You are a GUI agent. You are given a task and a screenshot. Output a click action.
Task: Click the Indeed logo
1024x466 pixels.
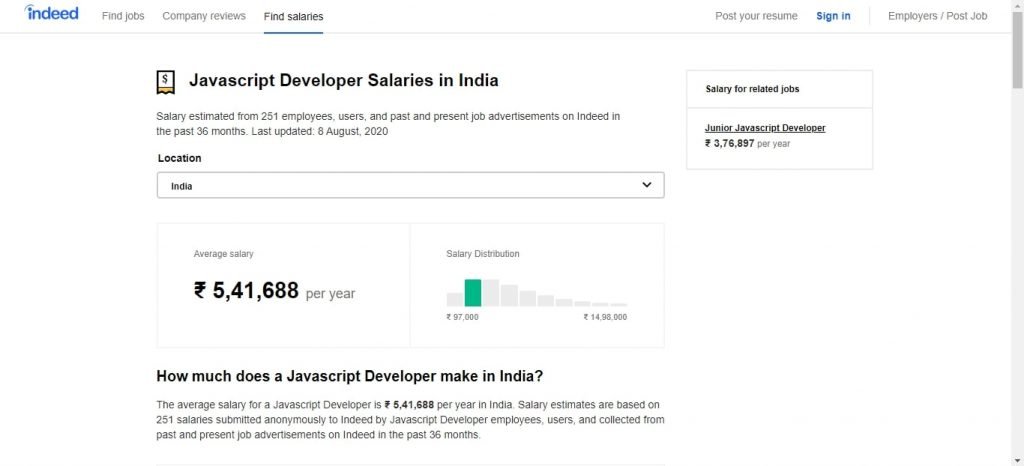coord(52,14)
